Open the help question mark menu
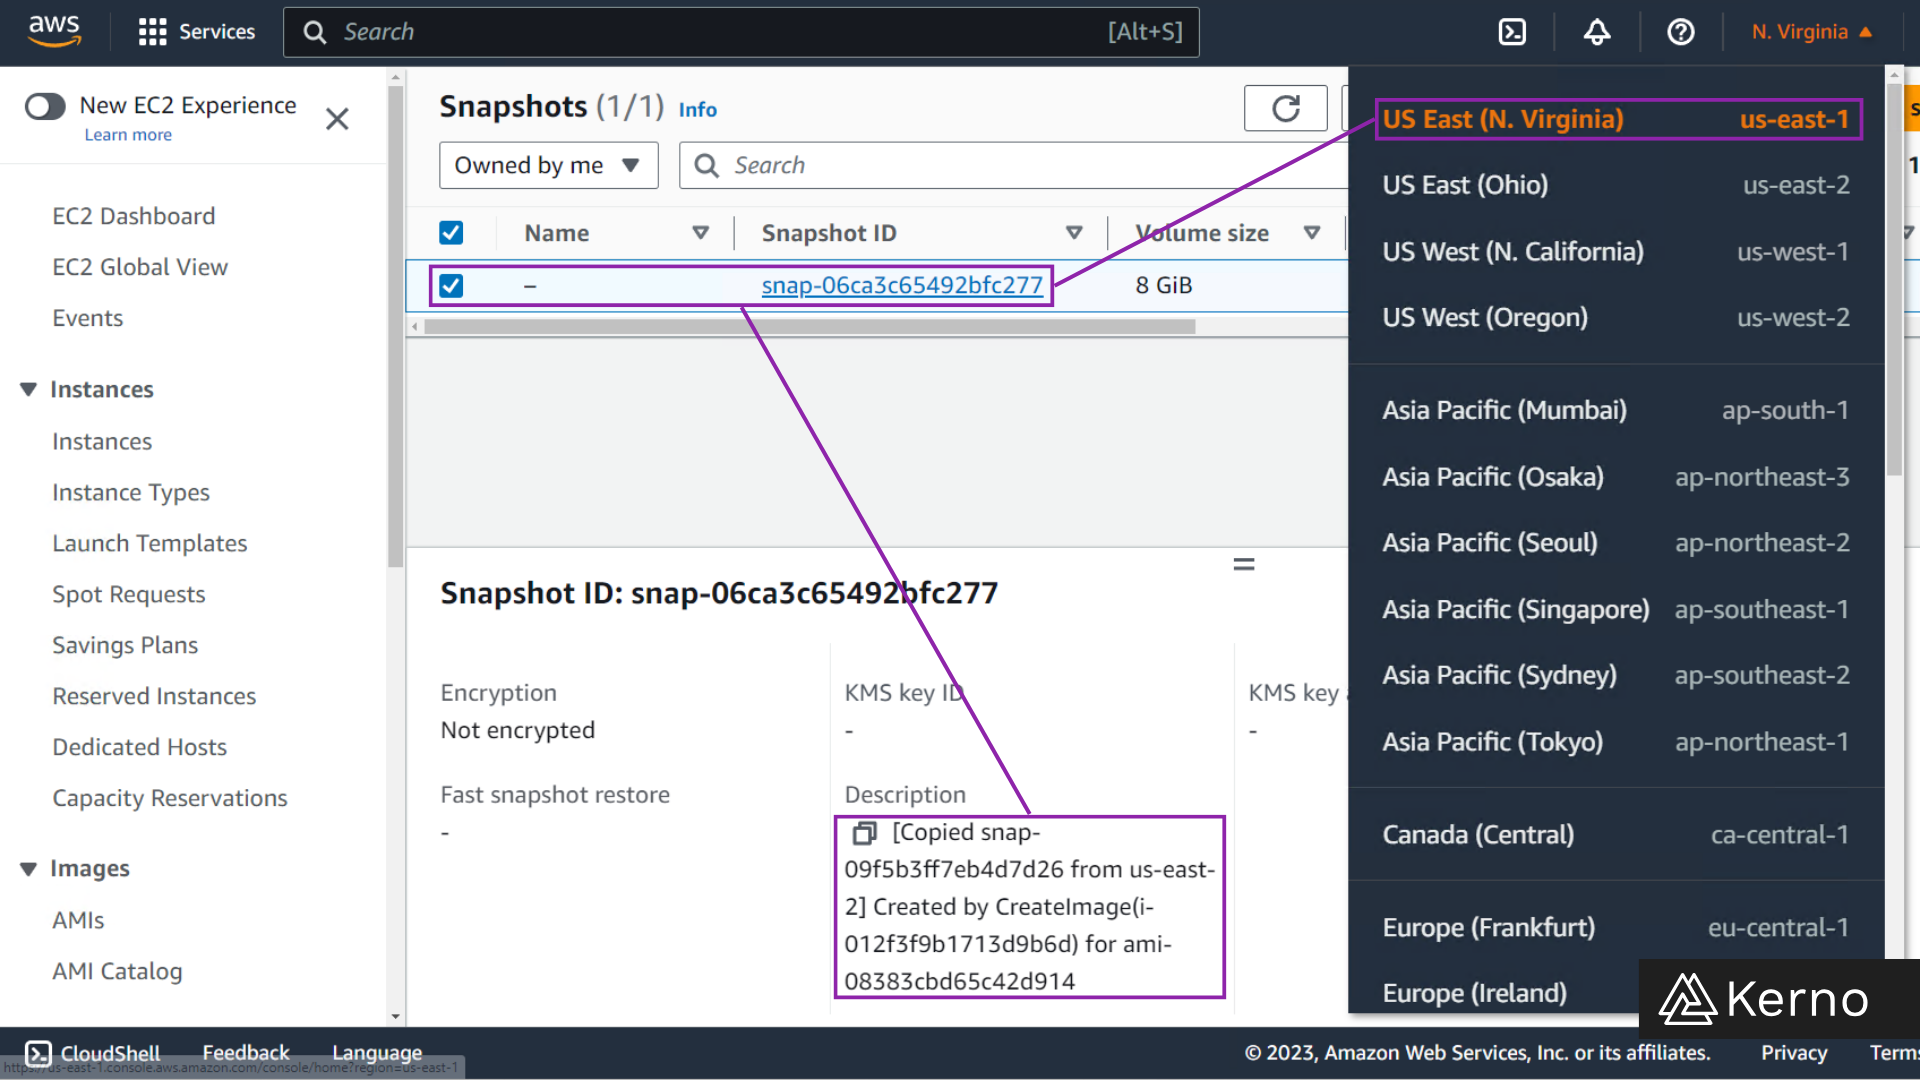The height and width of the screenshot is (1080, 1920). (x=1681, y=32)
